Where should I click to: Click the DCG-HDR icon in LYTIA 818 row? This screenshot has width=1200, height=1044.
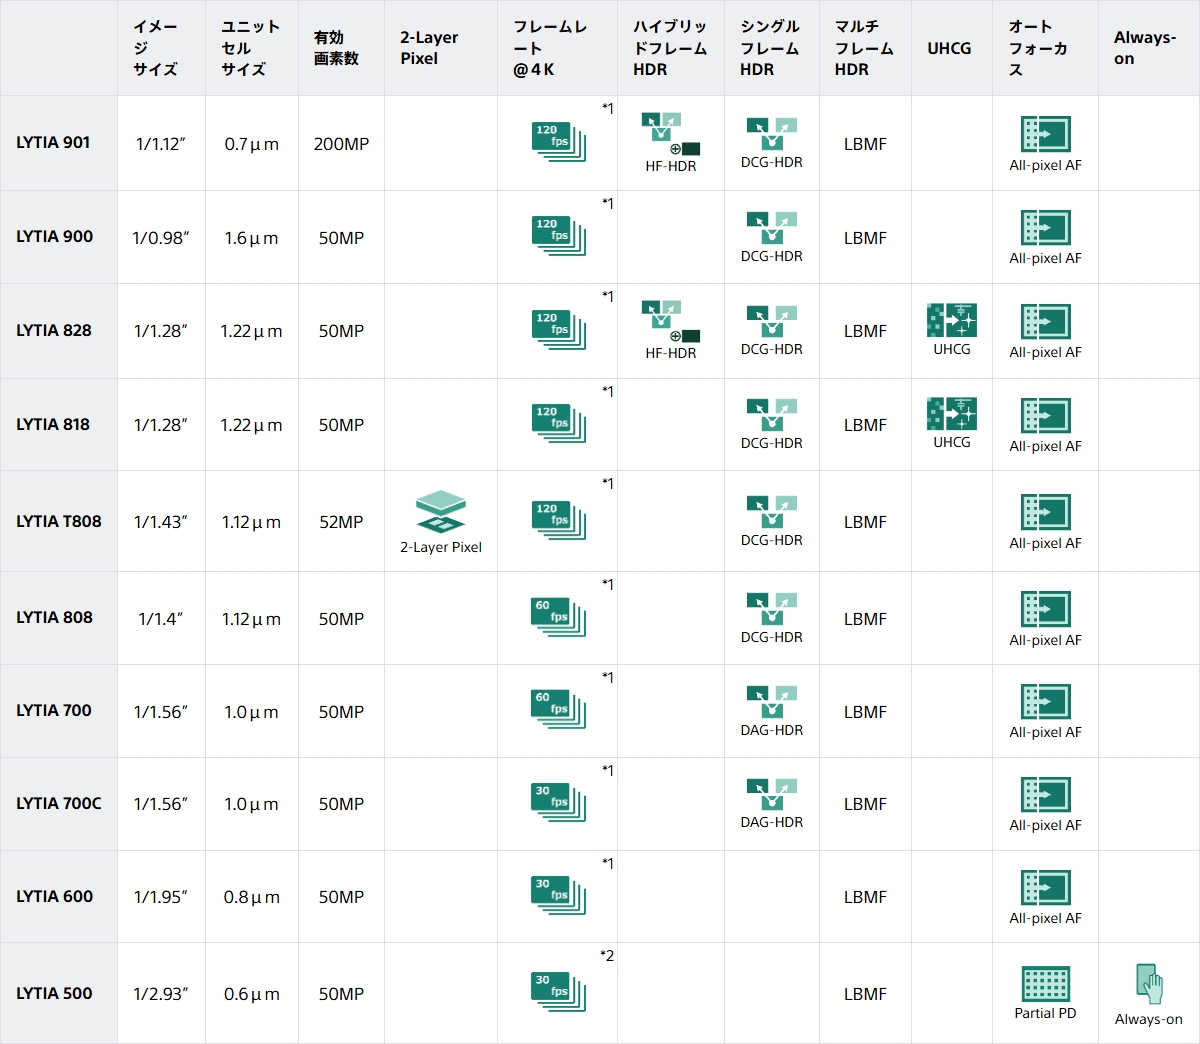[x=771, y=414]
